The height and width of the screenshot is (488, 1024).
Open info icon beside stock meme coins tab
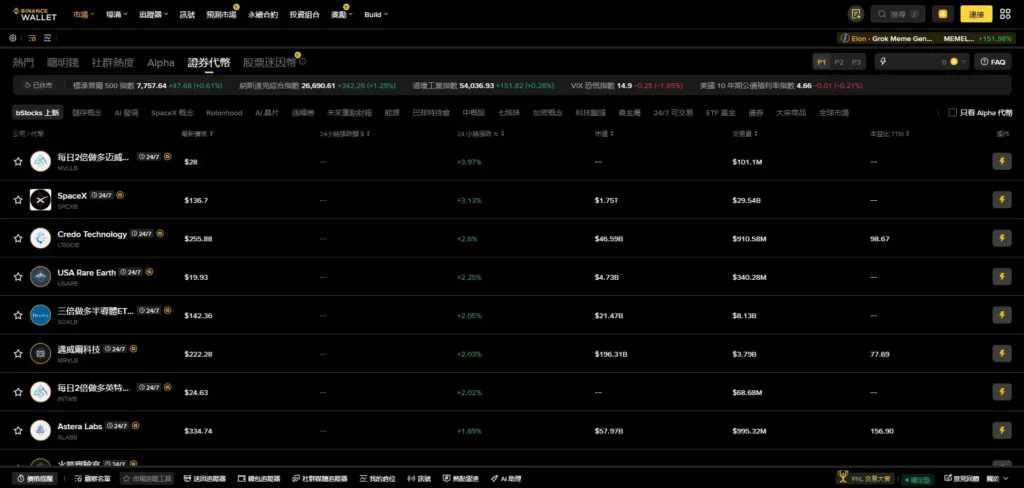[302, 62]
